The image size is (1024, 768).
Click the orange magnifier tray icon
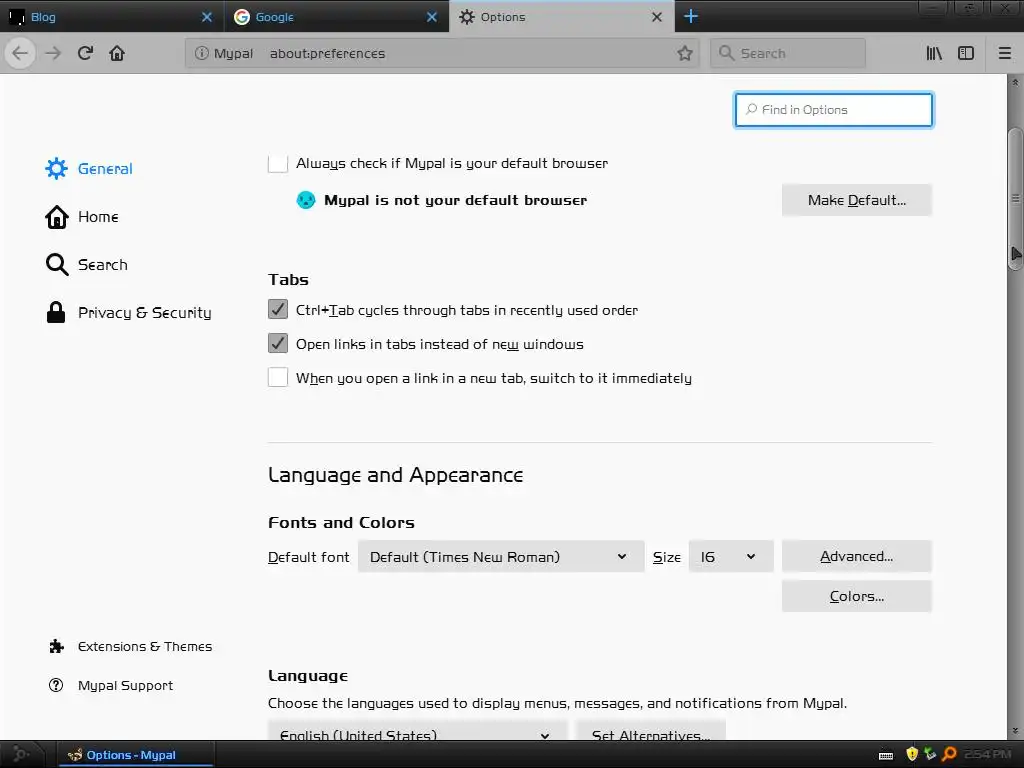coord(950,754)
